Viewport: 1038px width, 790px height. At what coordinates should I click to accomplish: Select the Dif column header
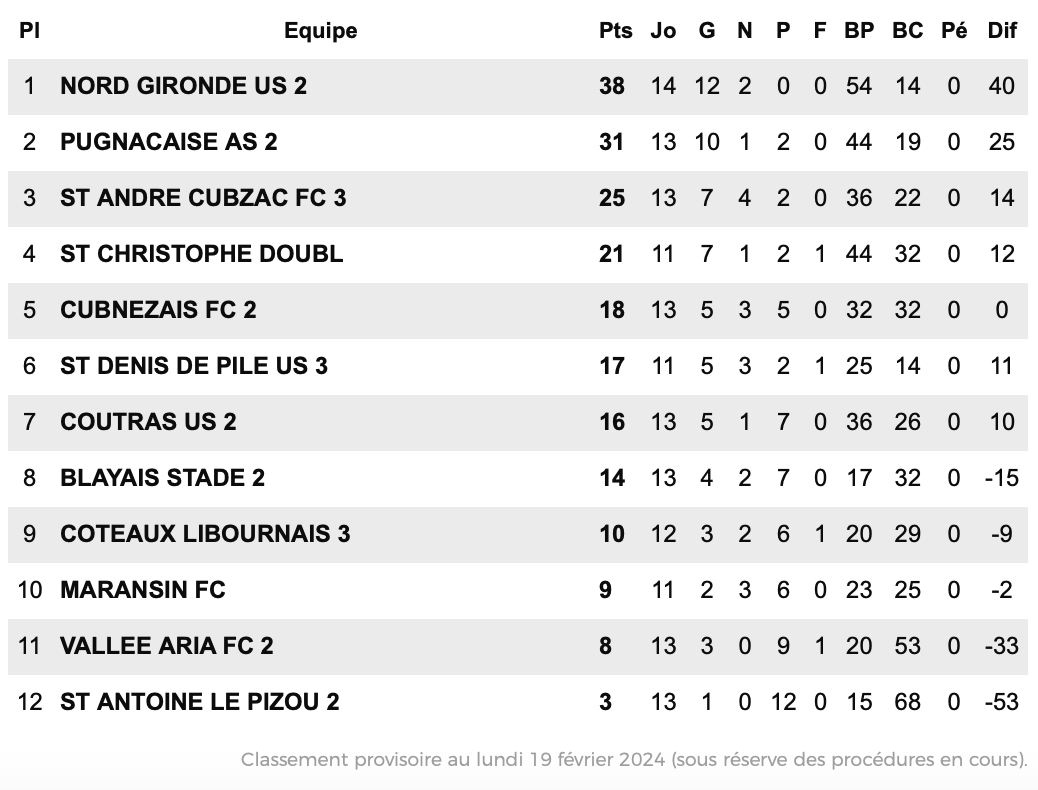[1002, 30]
